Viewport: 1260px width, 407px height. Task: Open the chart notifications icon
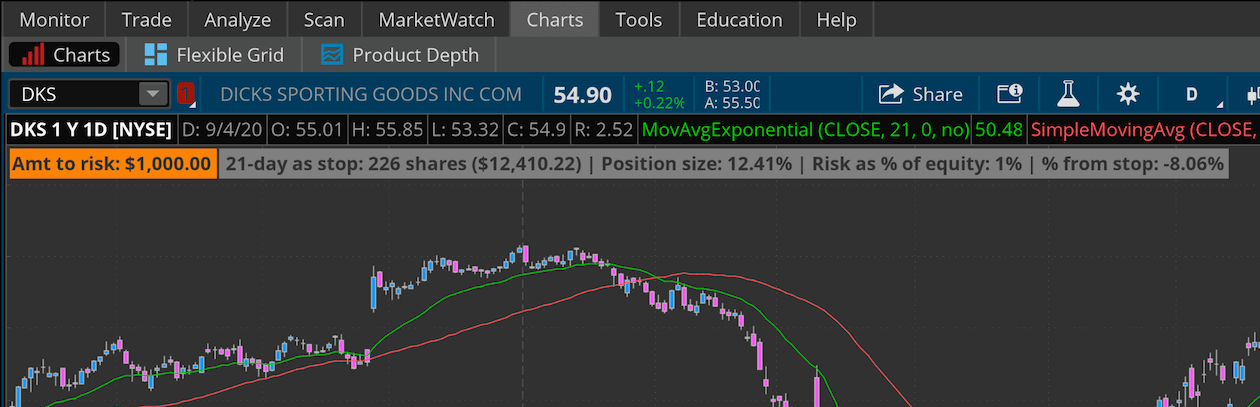coord(1010,94)
